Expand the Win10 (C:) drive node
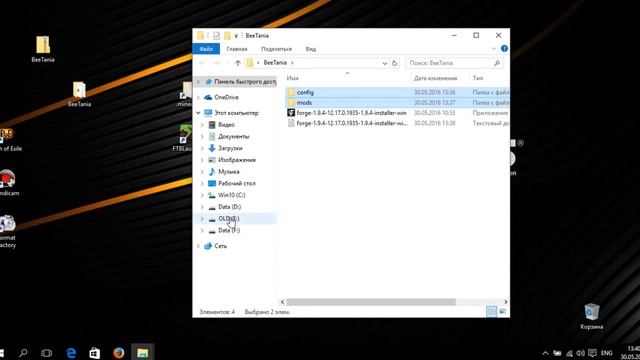Screen dimensions: 640x360 pos(202,196)
